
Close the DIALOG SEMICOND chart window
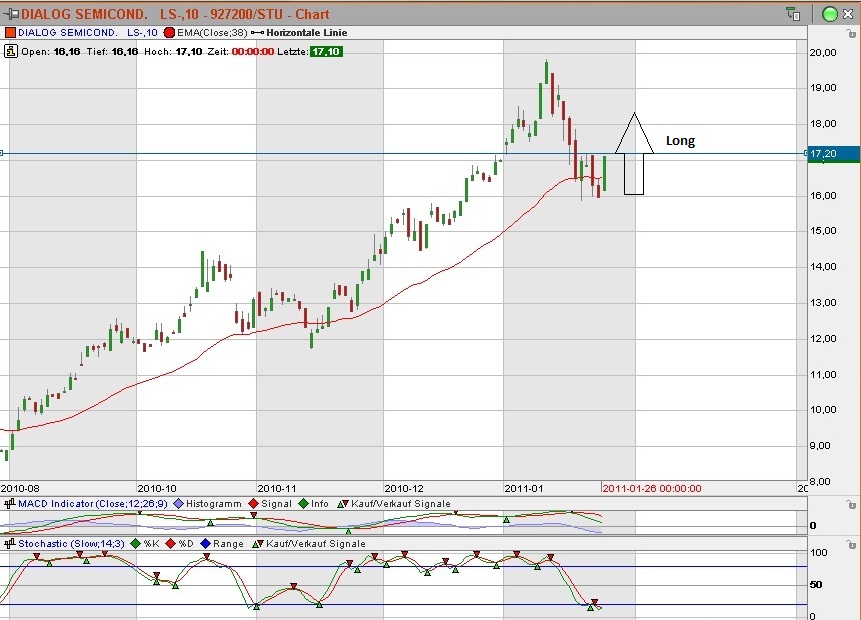(x=848, y=14)
